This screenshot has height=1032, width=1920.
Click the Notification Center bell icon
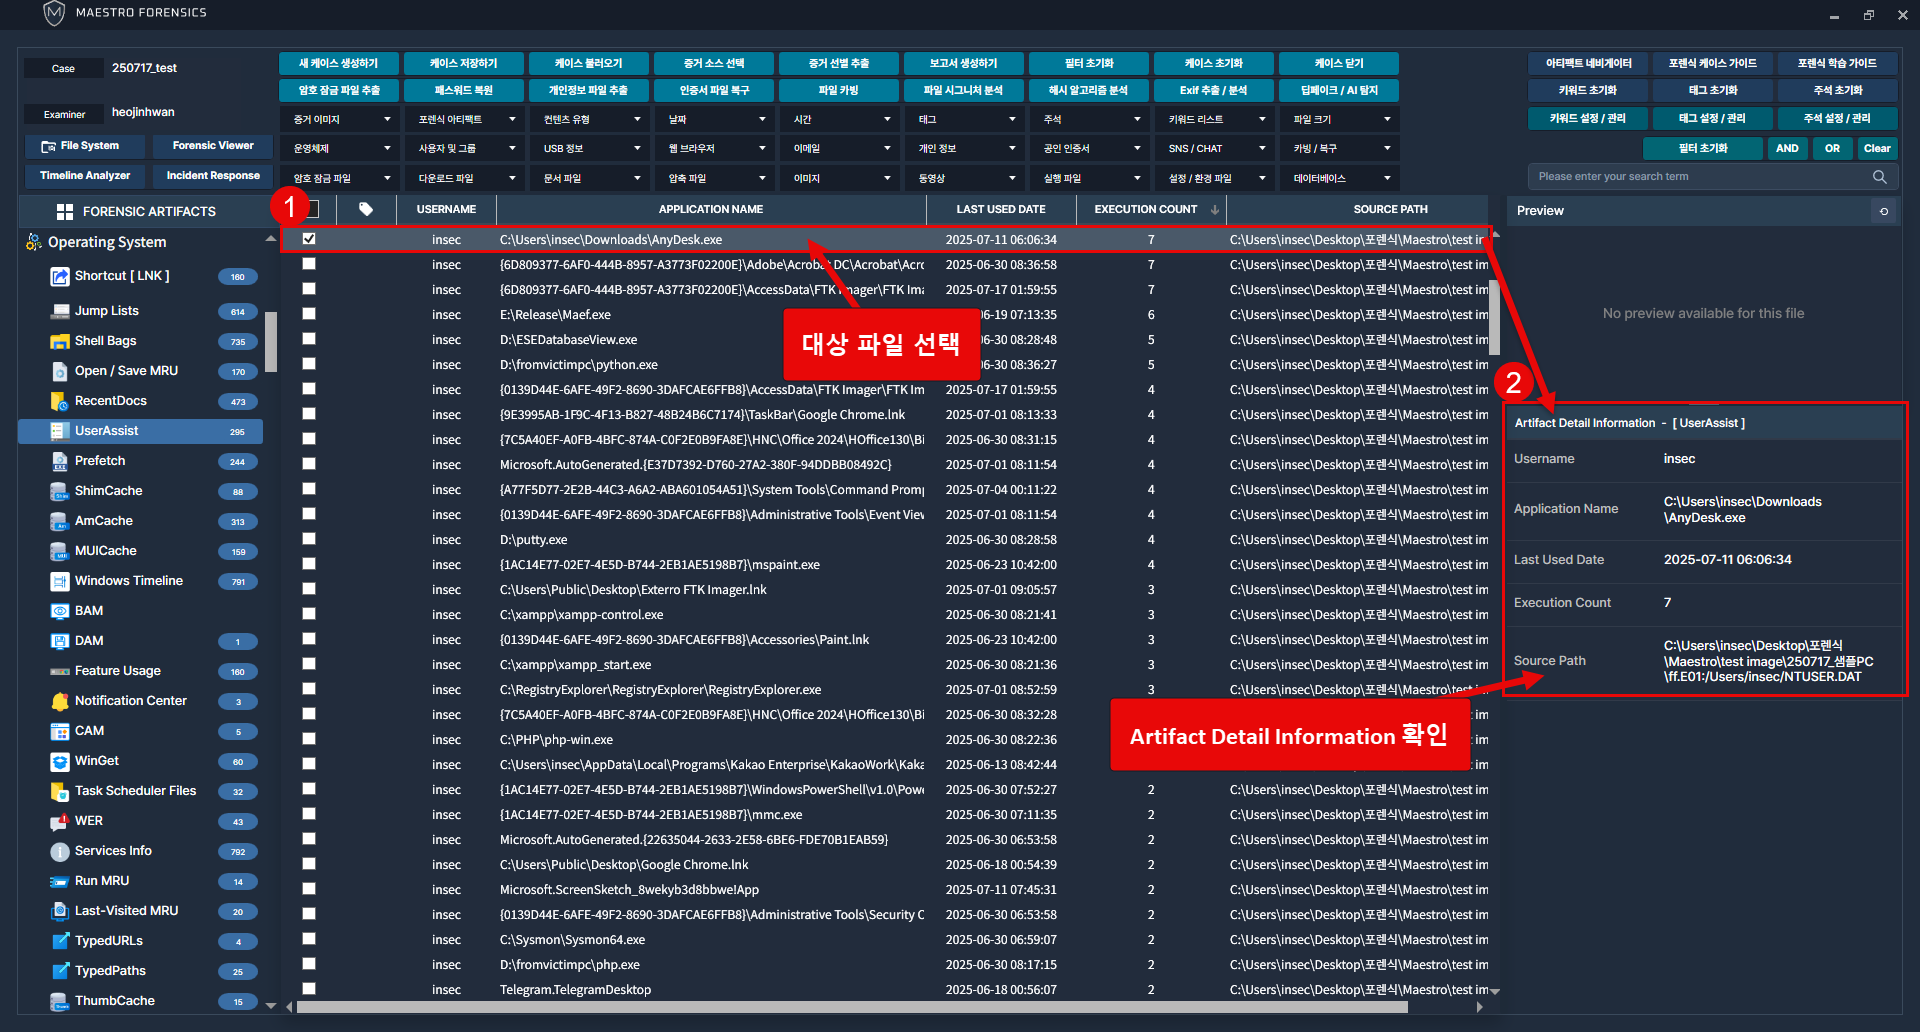pos(60,701)
